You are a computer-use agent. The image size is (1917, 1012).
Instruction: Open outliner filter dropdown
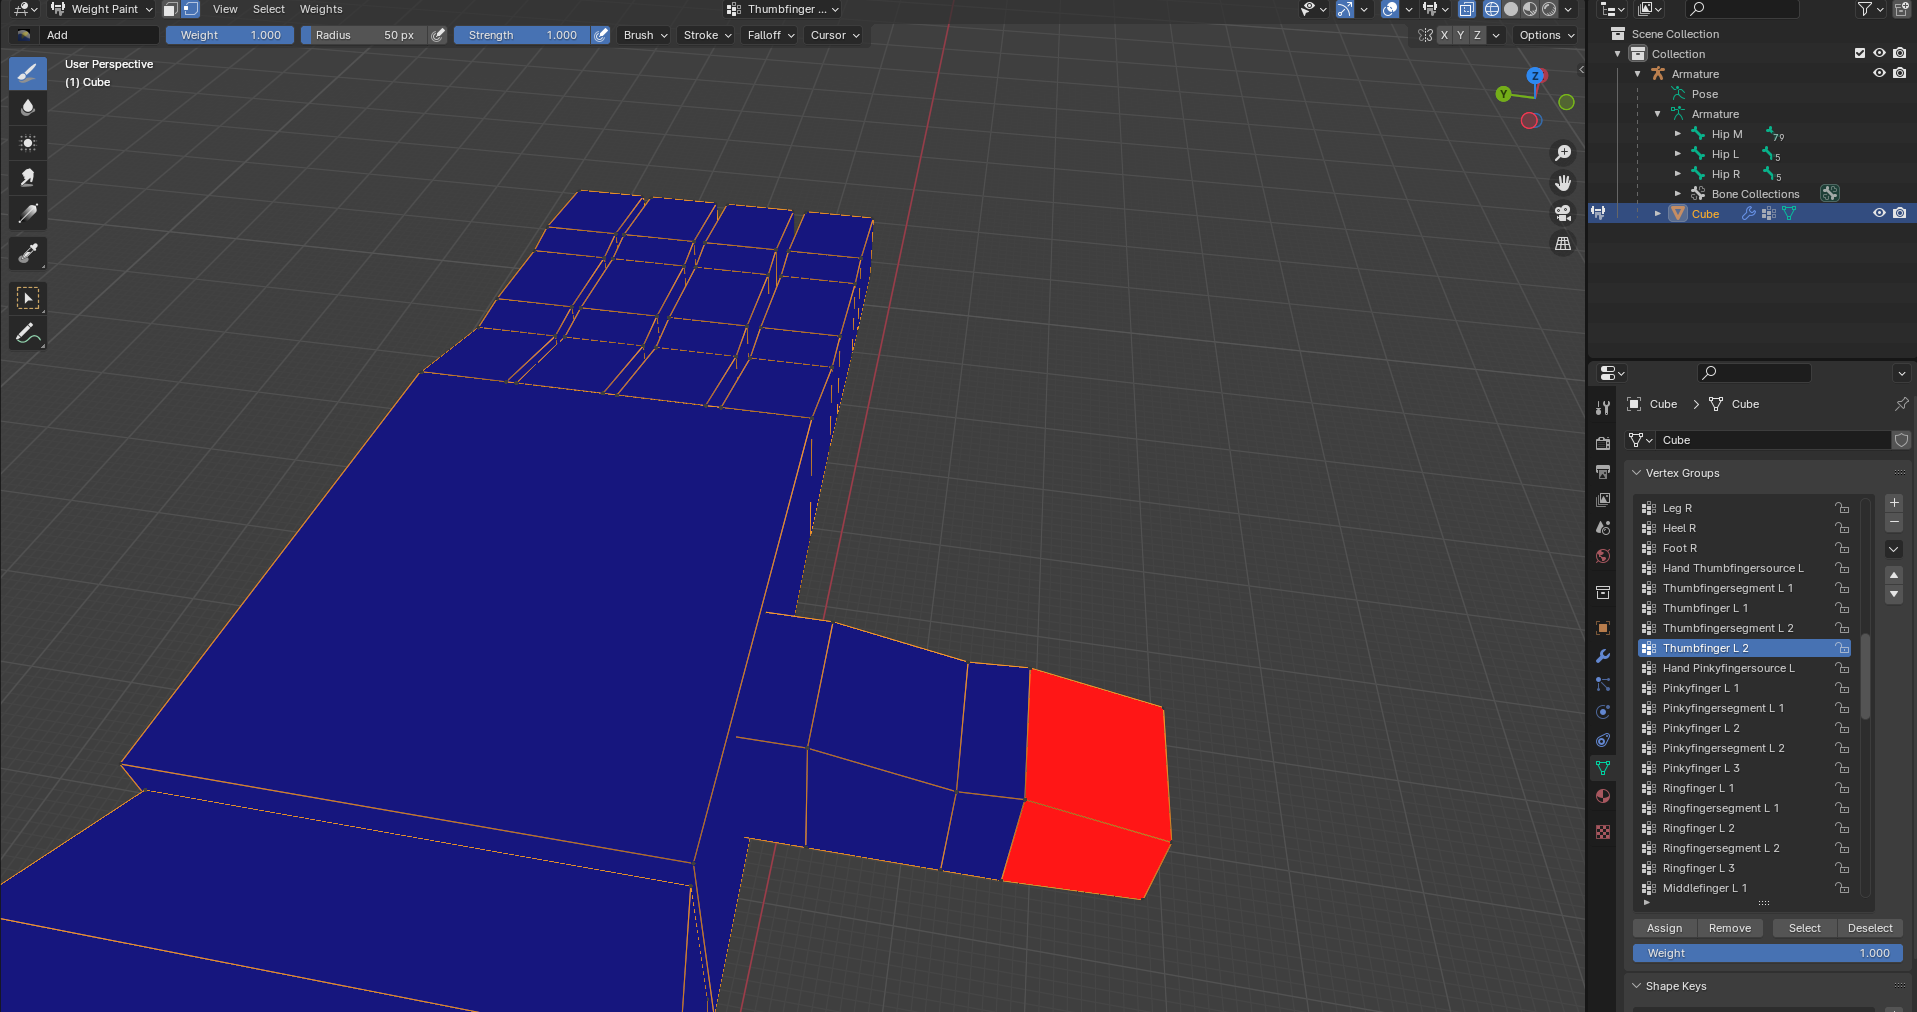pos(1870,9)
